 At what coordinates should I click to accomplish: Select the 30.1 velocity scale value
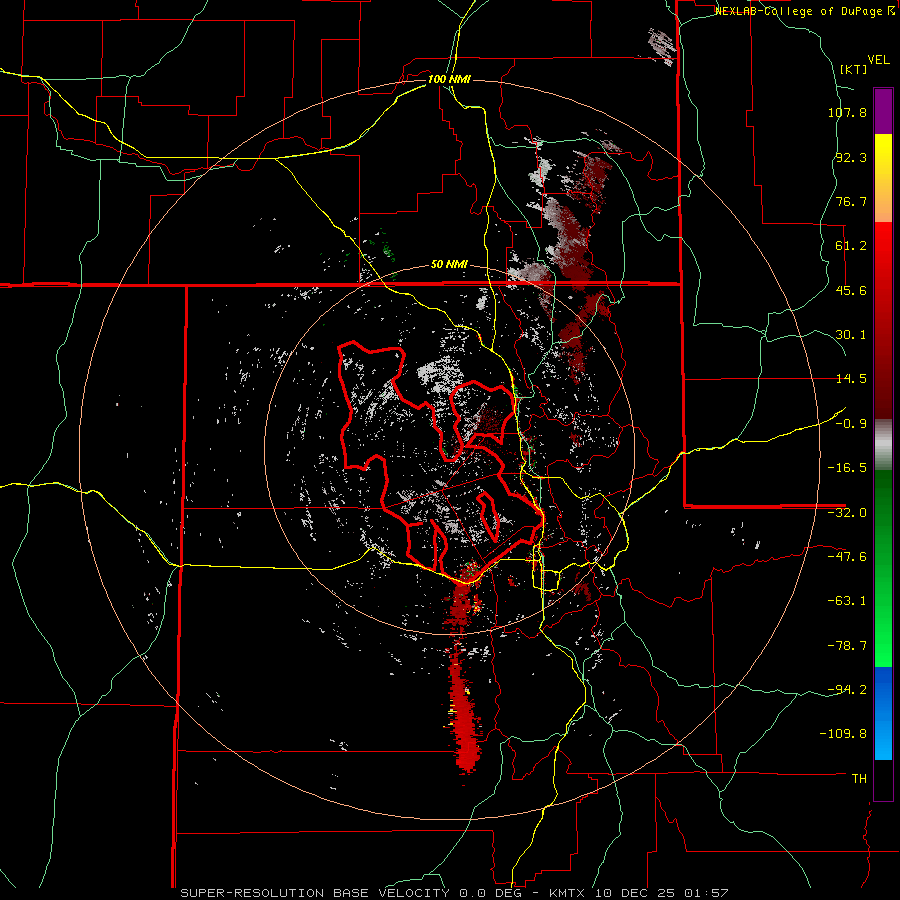tap(851, 335)
